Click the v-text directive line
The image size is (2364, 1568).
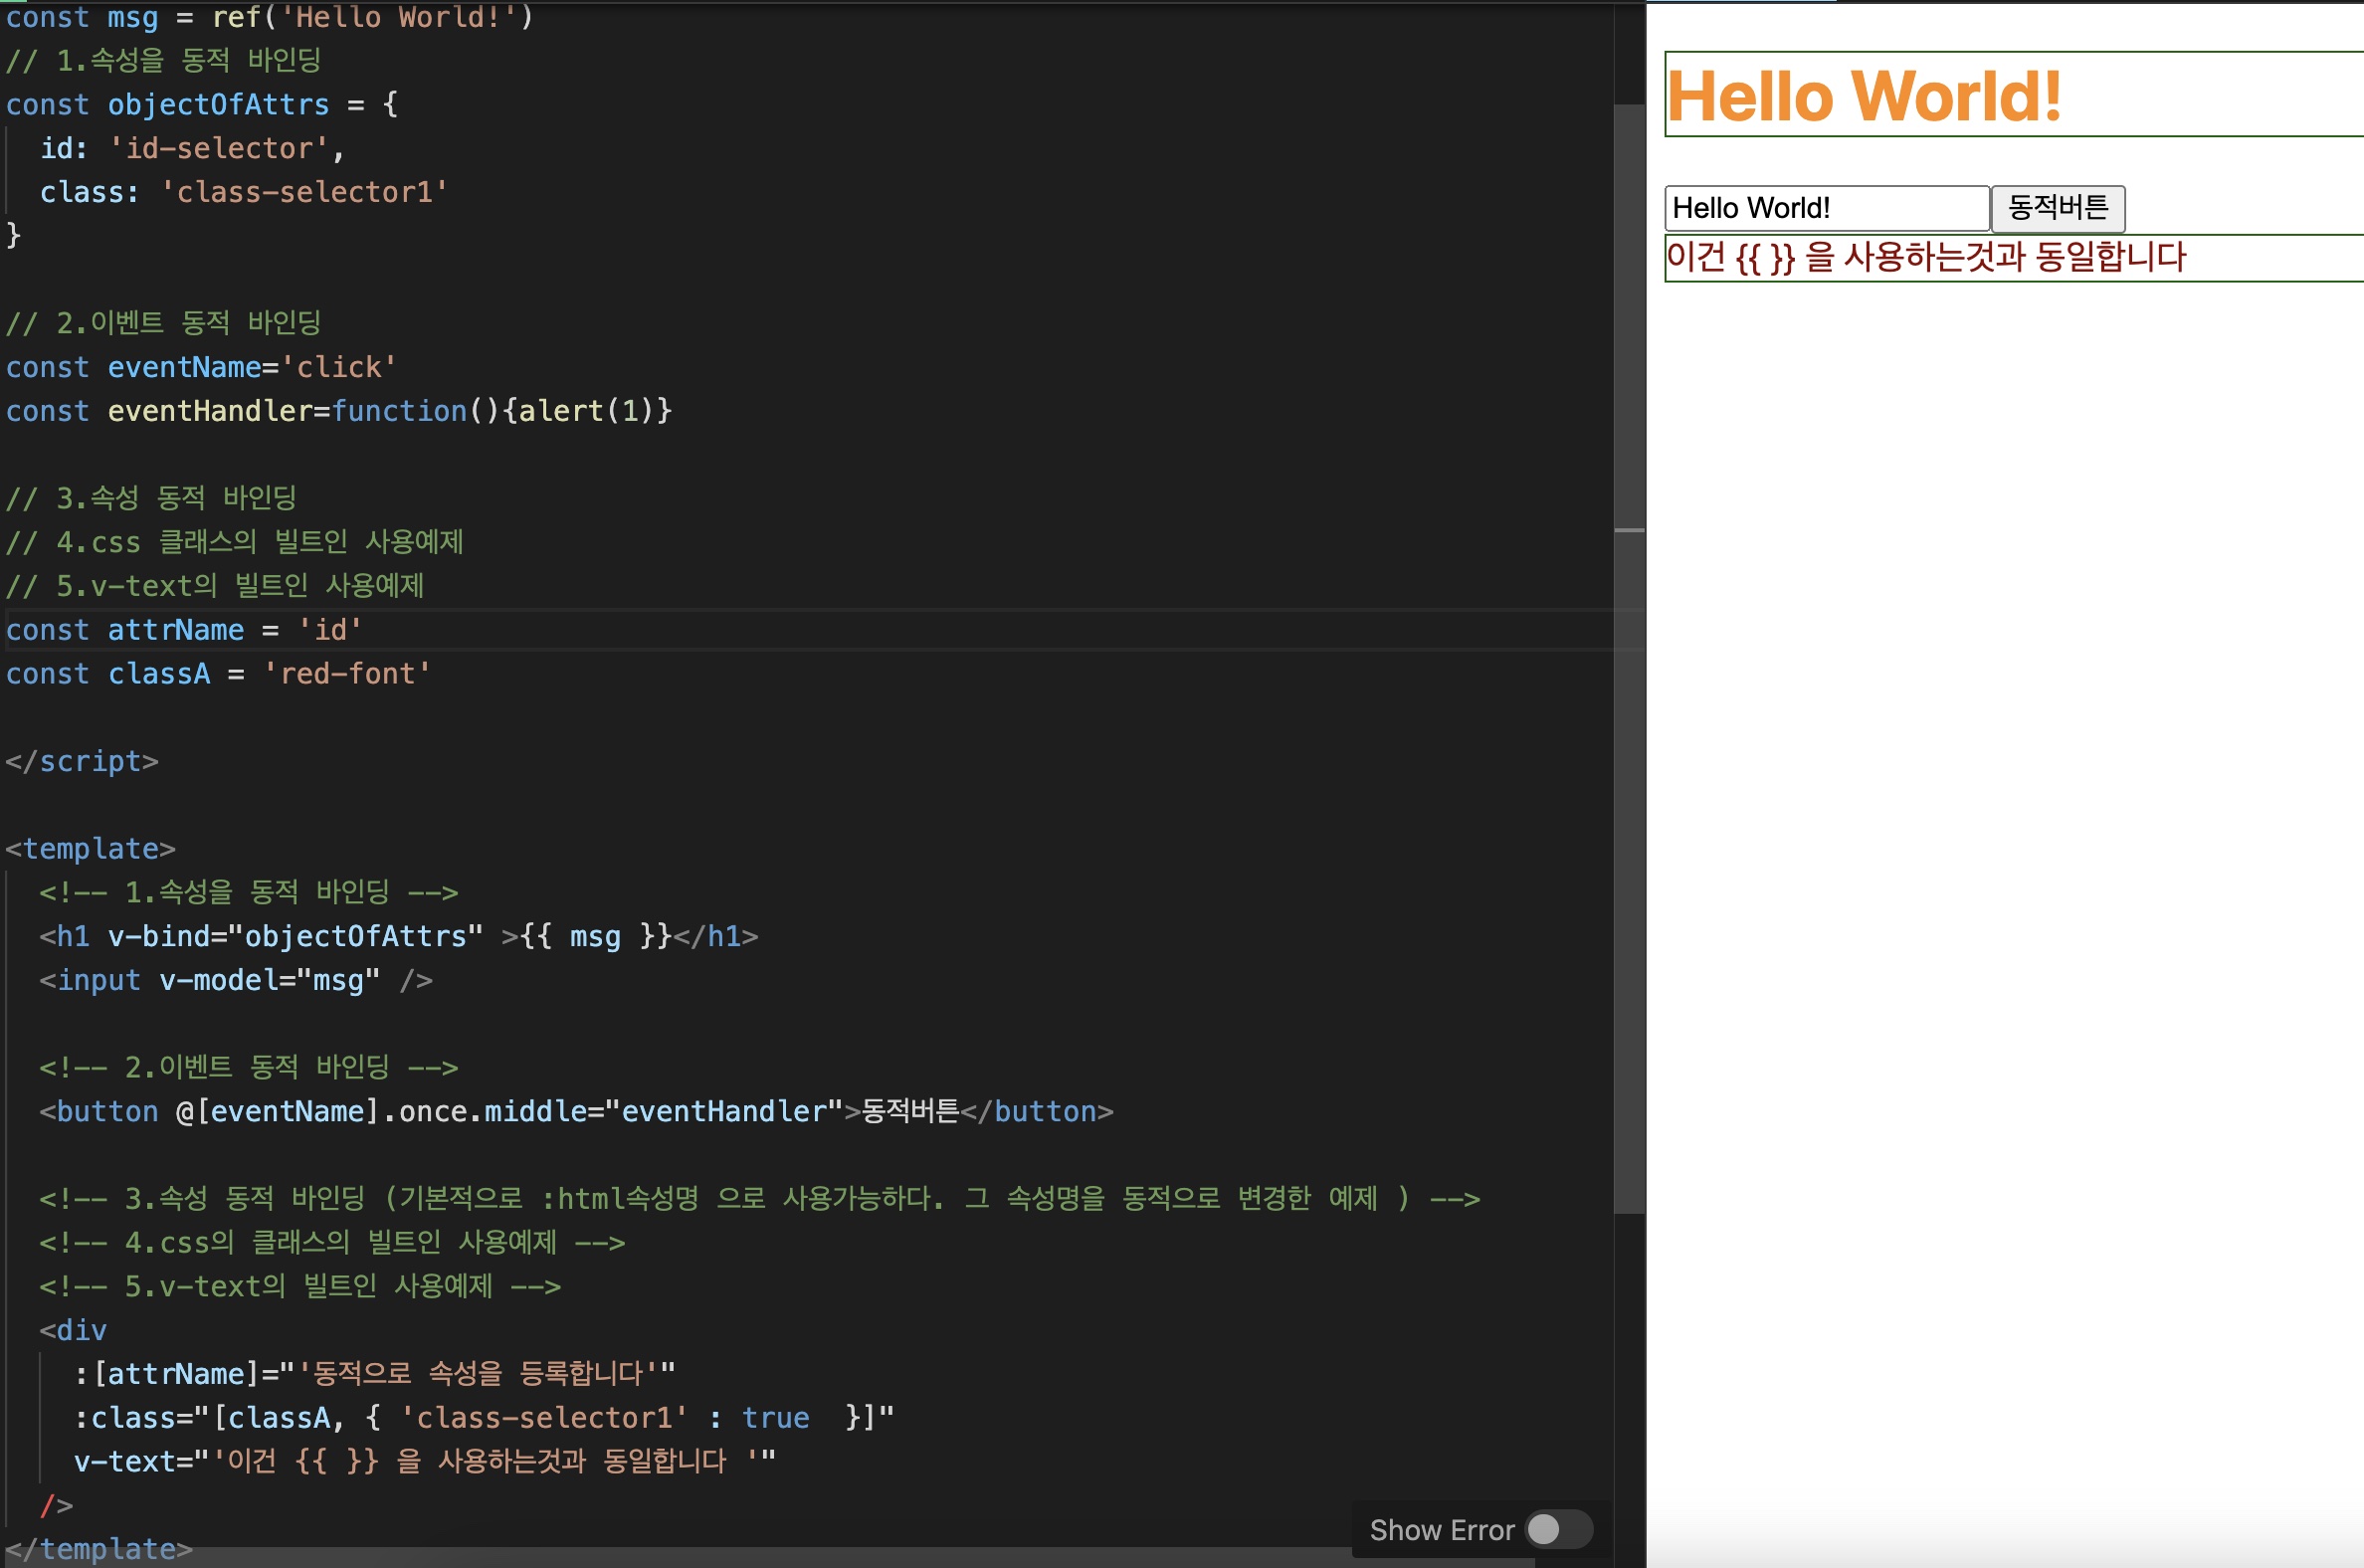(x=425, y=1461)
